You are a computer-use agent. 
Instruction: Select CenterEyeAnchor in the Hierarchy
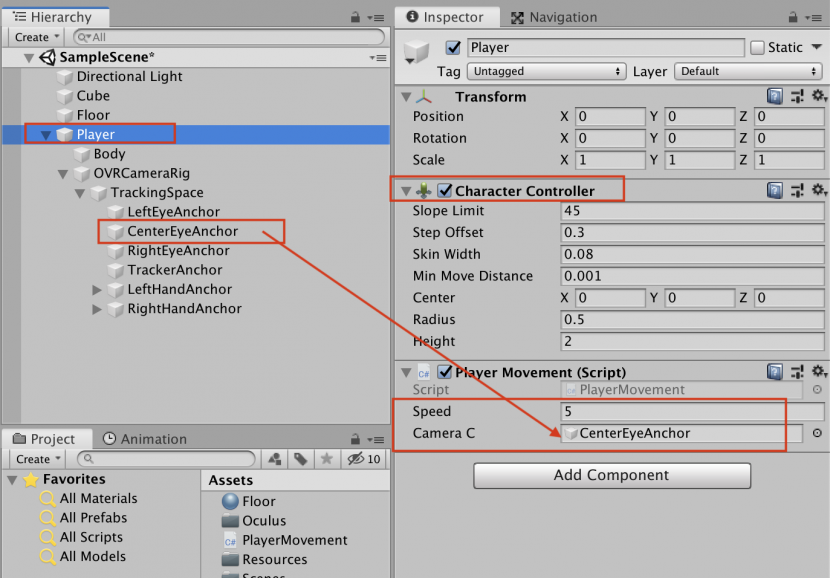(182, 231)
